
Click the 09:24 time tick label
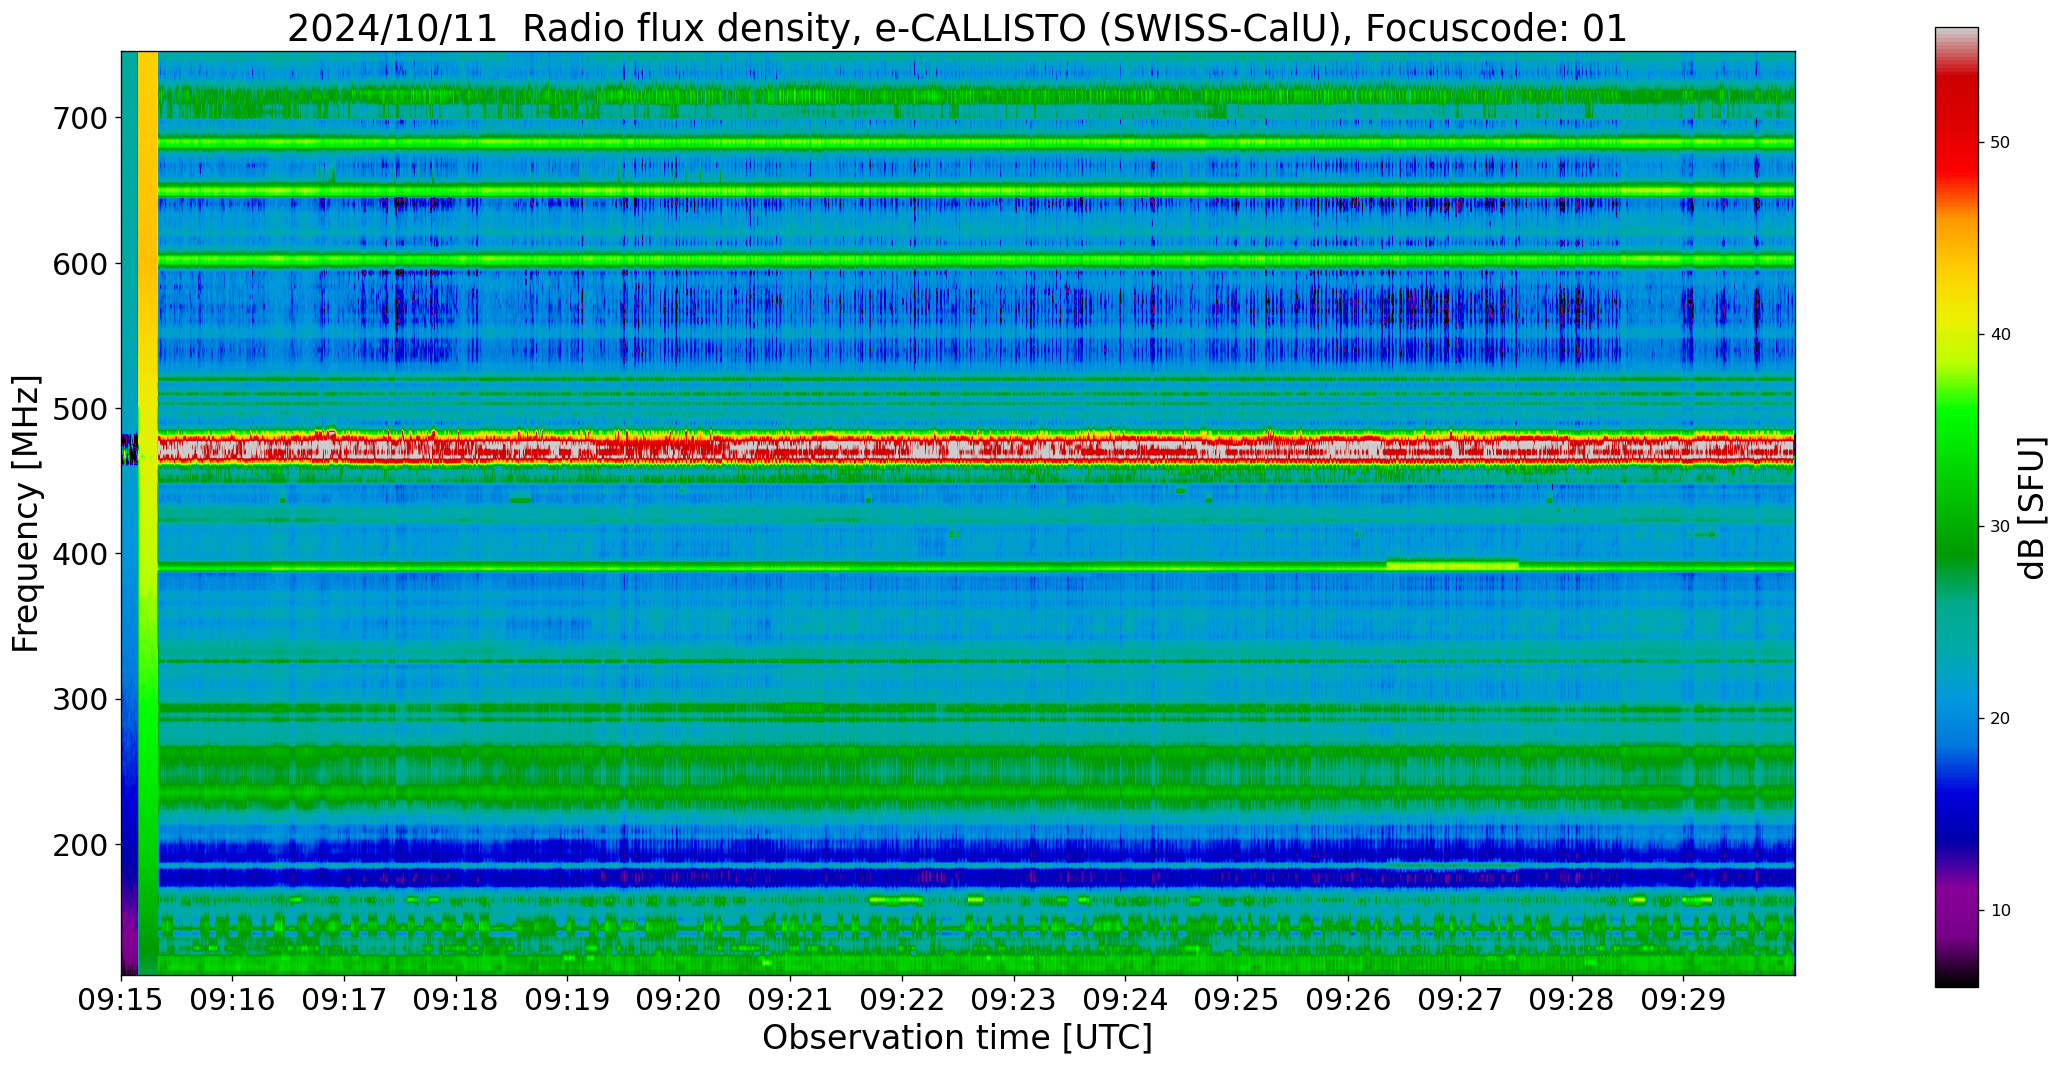(x=1125, y=1000)
